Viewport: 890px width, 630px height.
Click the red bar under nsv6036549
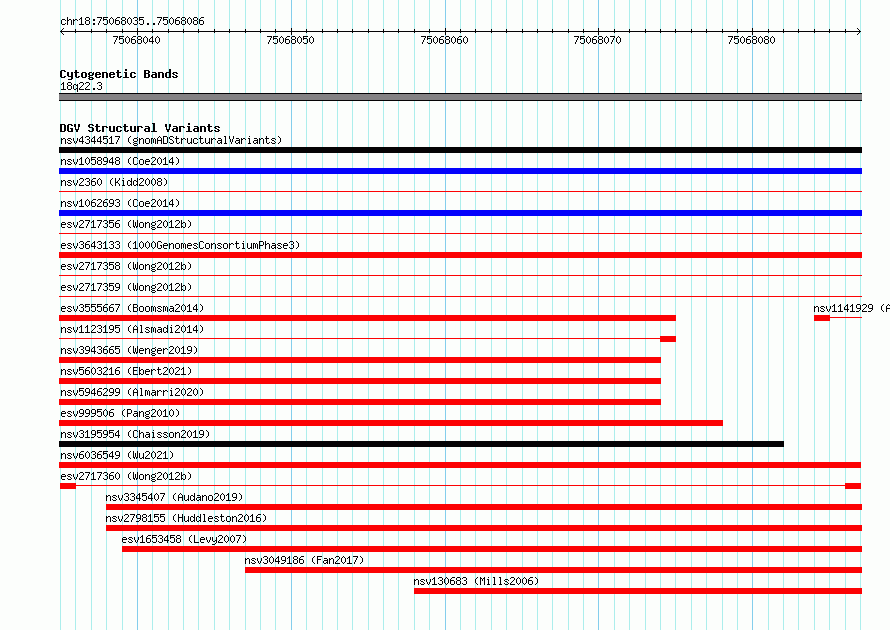coord(460,465)
